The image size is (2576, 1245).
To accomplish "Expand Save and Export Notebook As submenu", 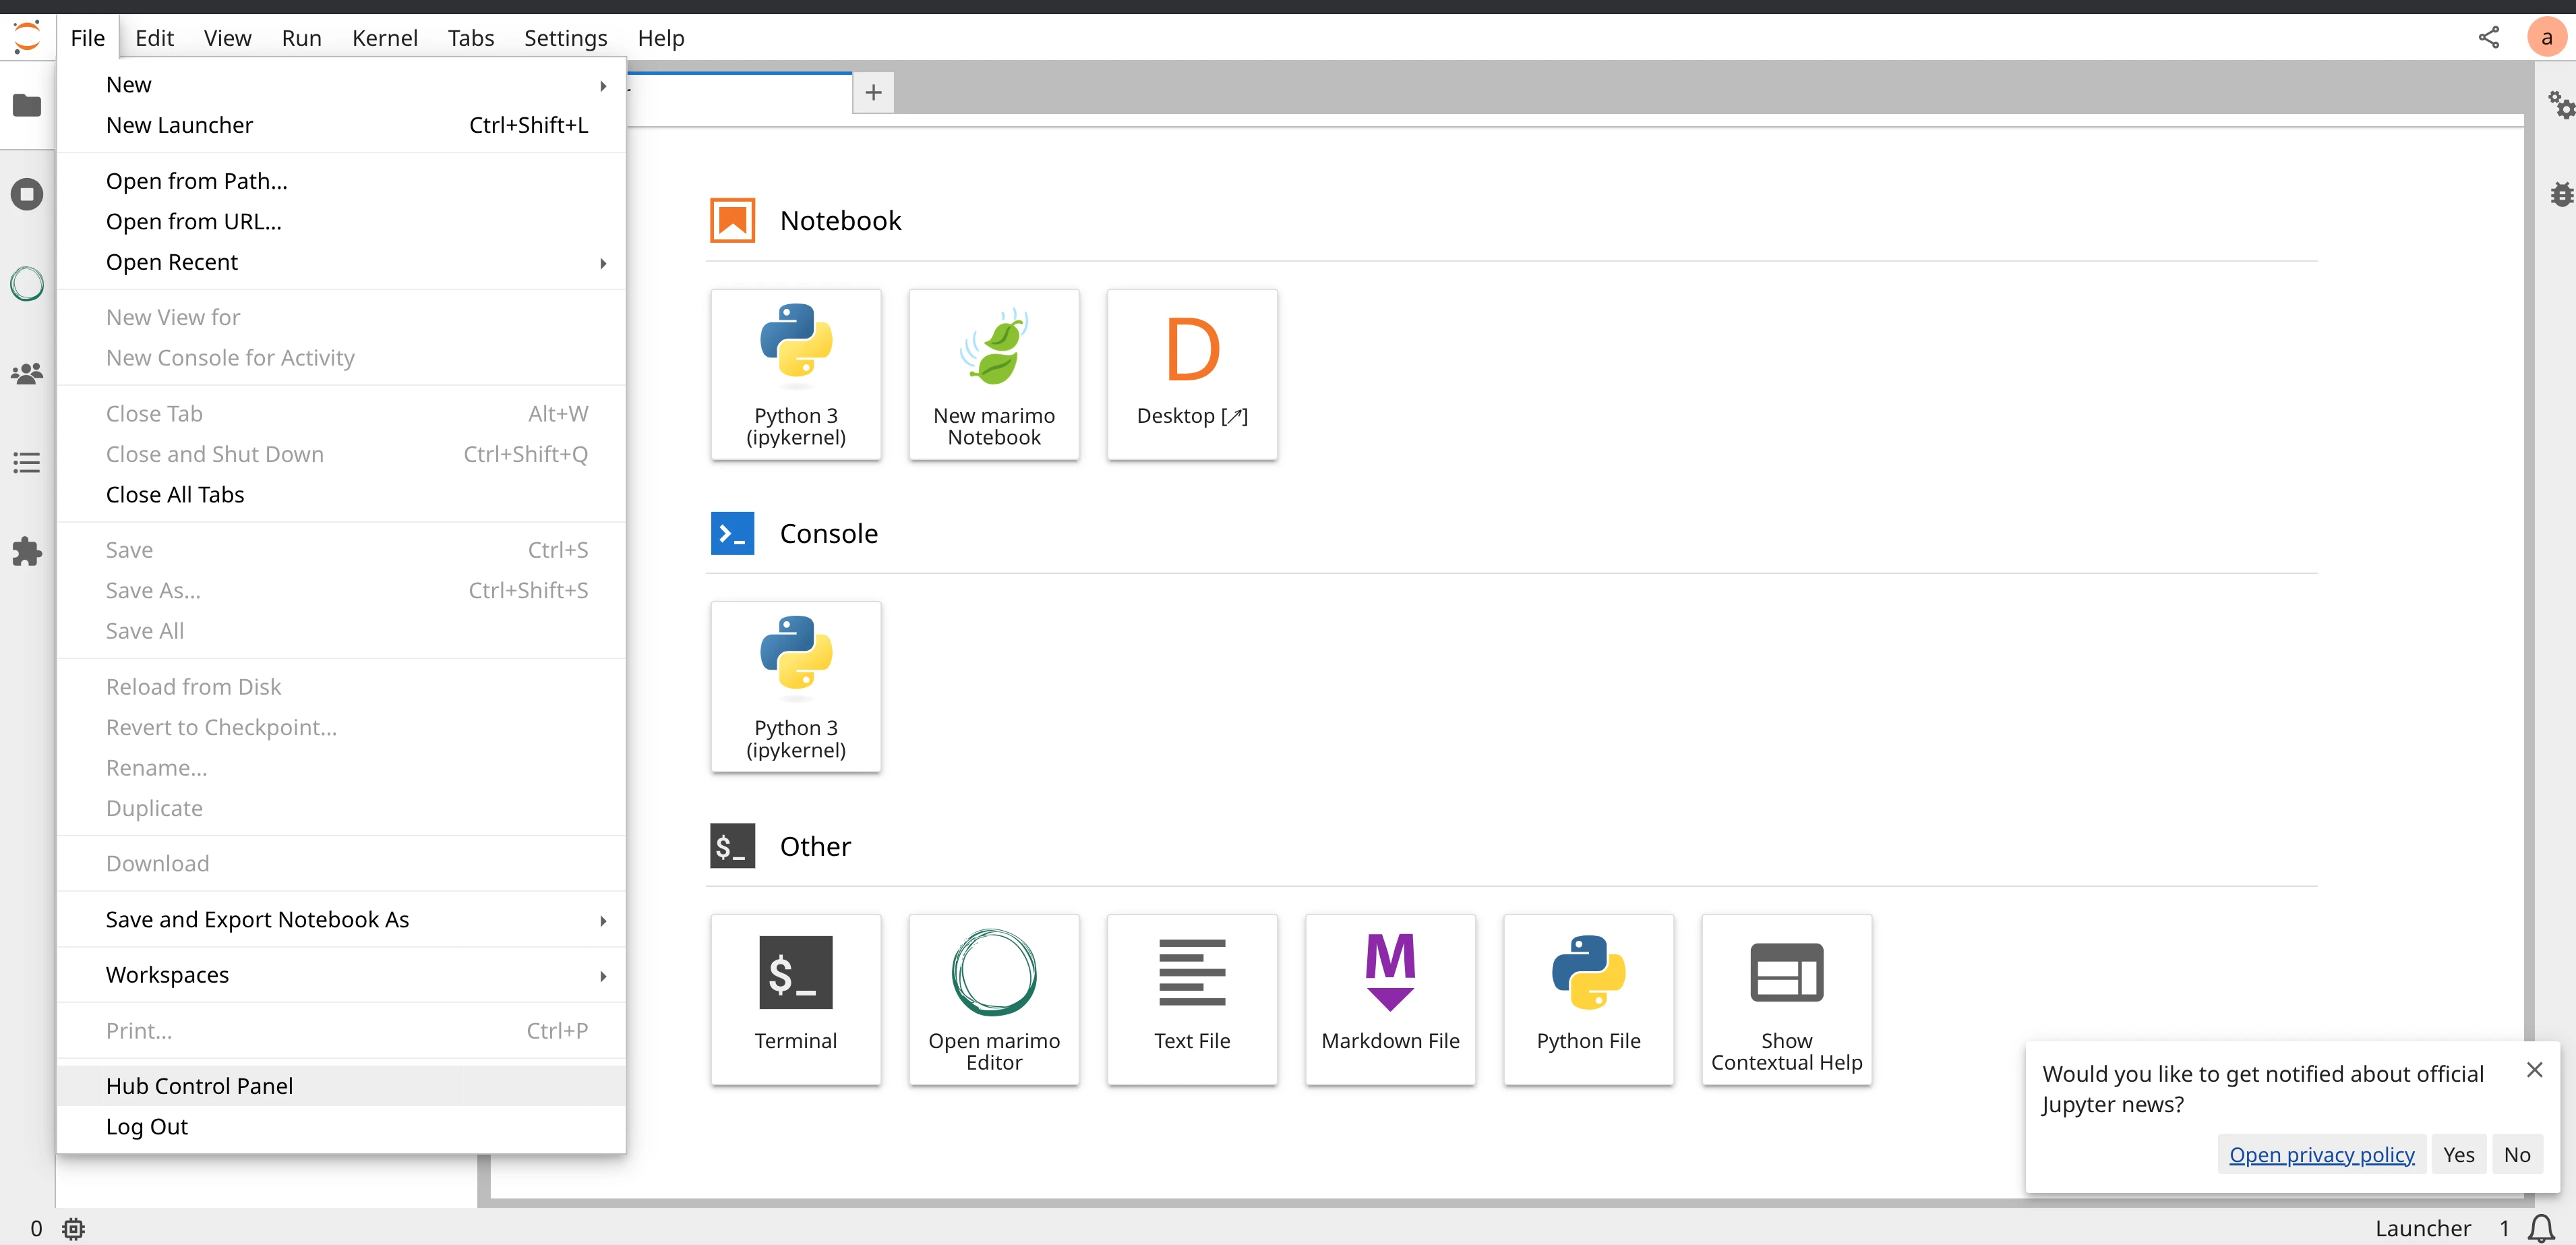I will 341,920.
